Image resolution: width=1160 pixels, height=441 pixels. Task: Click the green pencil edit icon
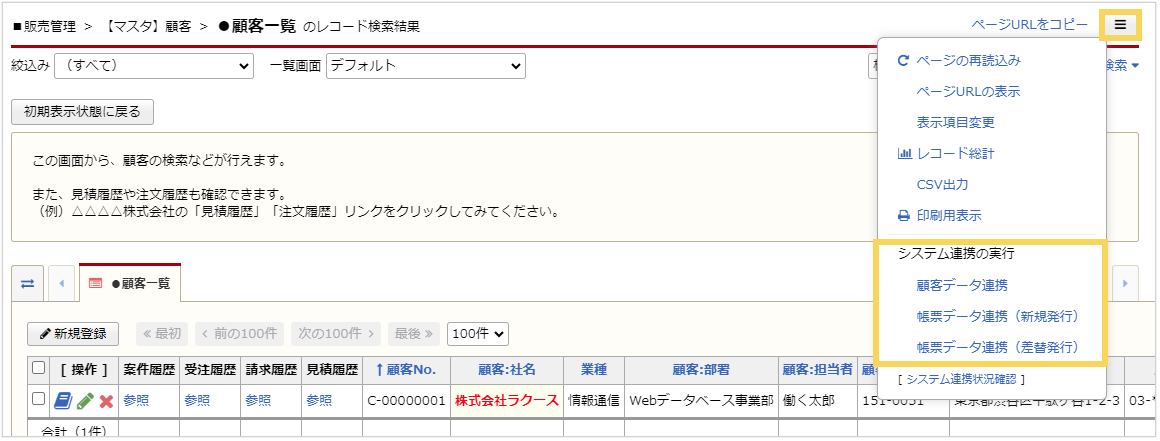click(x=85, y=400)
